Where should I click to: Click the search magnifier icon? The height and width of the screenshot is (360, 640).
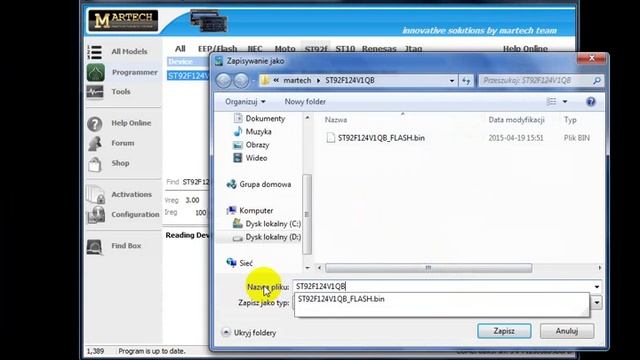point(596,80)
